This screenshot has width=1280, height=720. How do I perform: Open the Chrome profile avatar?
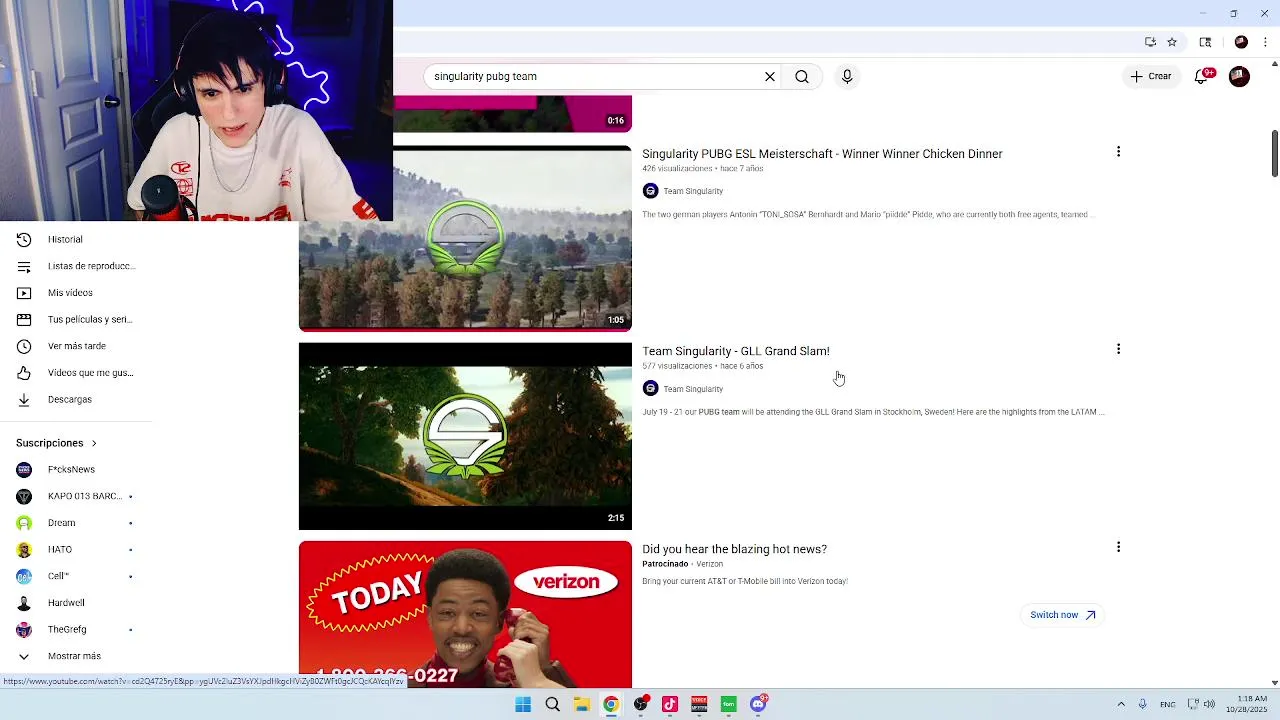[x=1241, y=42]
